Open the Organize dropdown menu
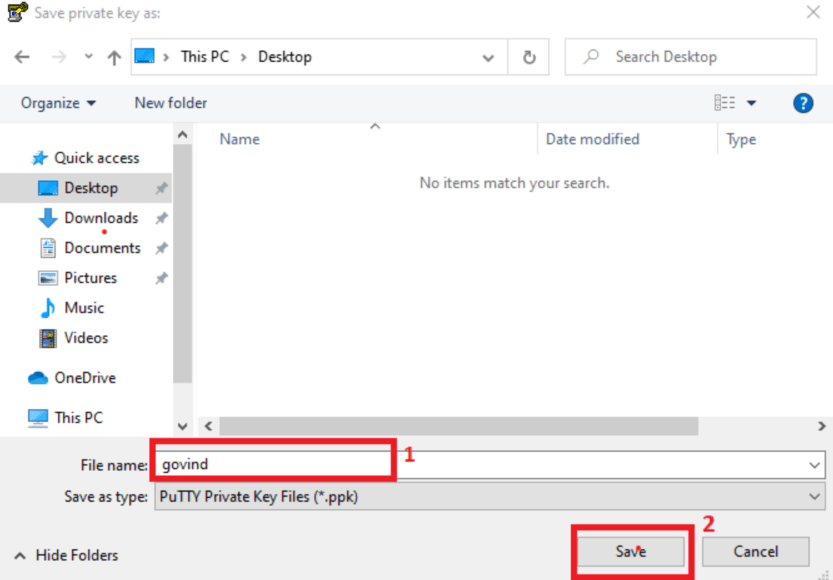 coord(57,103)
